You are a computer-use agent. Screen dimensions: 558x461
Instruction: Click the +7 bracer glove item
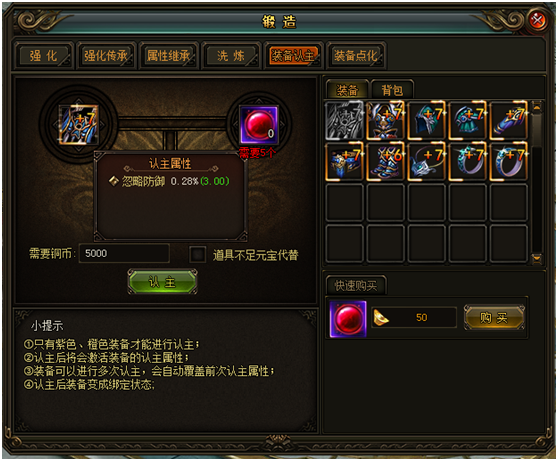point(508,120)
